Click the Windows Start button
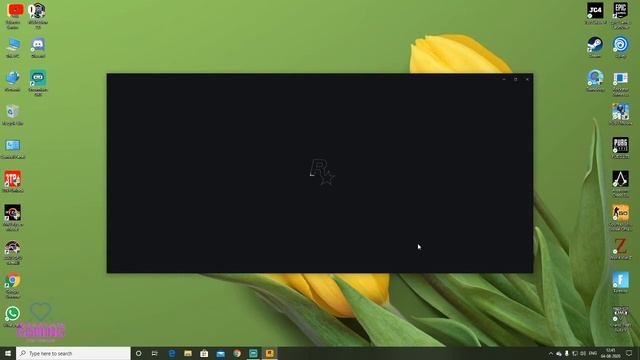The width and height of the screenshot is (640, 360). [x=8, y=353]
